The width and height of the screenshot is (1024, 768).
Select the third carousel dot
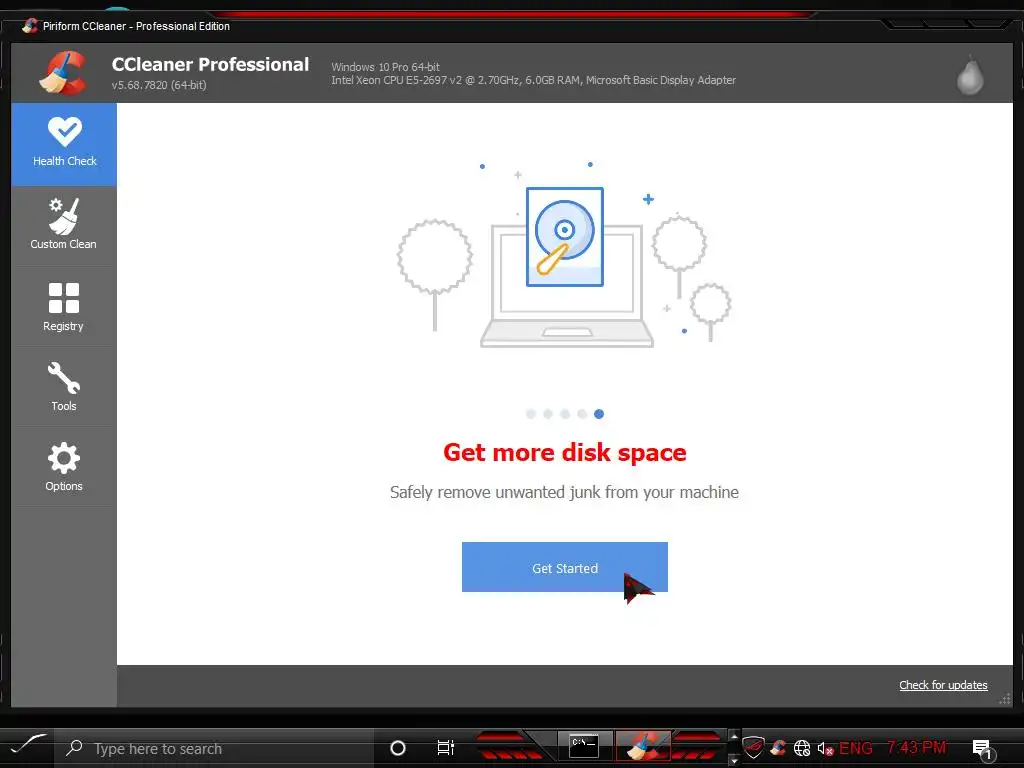pos(565,414)
